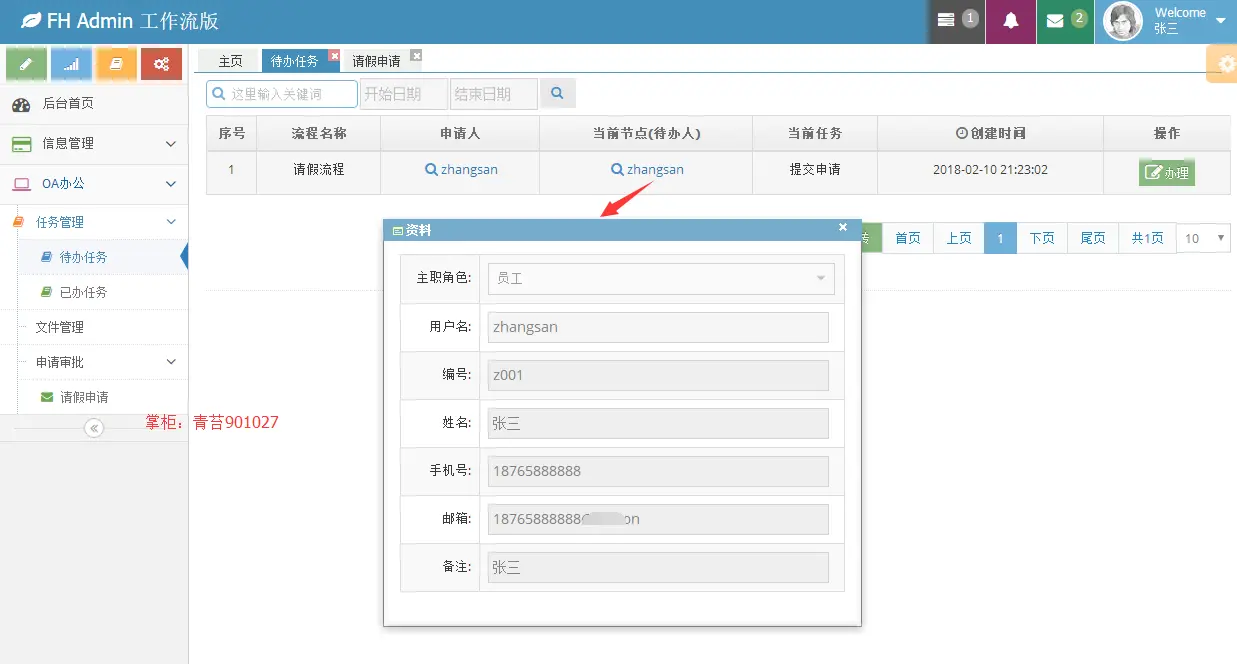Click the green 办理 button

pos(1167,172)
